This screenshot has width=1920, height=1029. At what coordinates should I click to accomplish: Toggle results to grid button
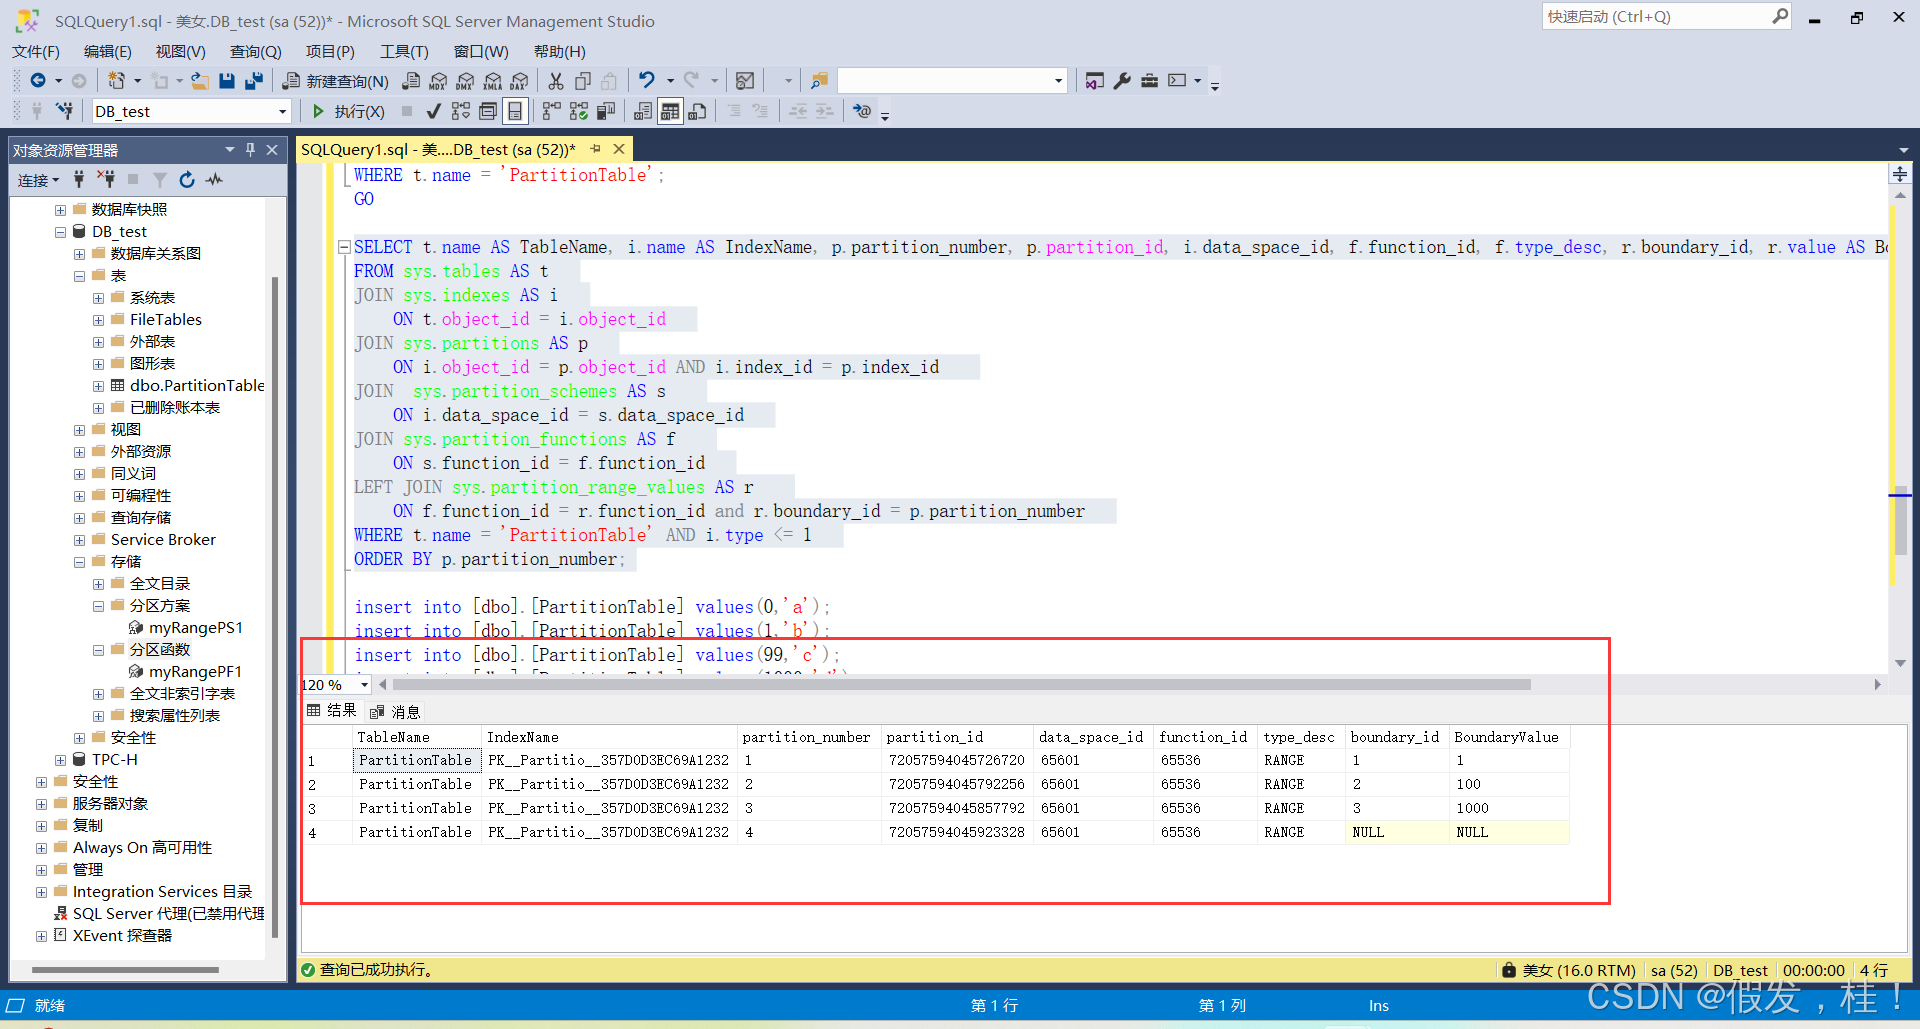[670, 111]
